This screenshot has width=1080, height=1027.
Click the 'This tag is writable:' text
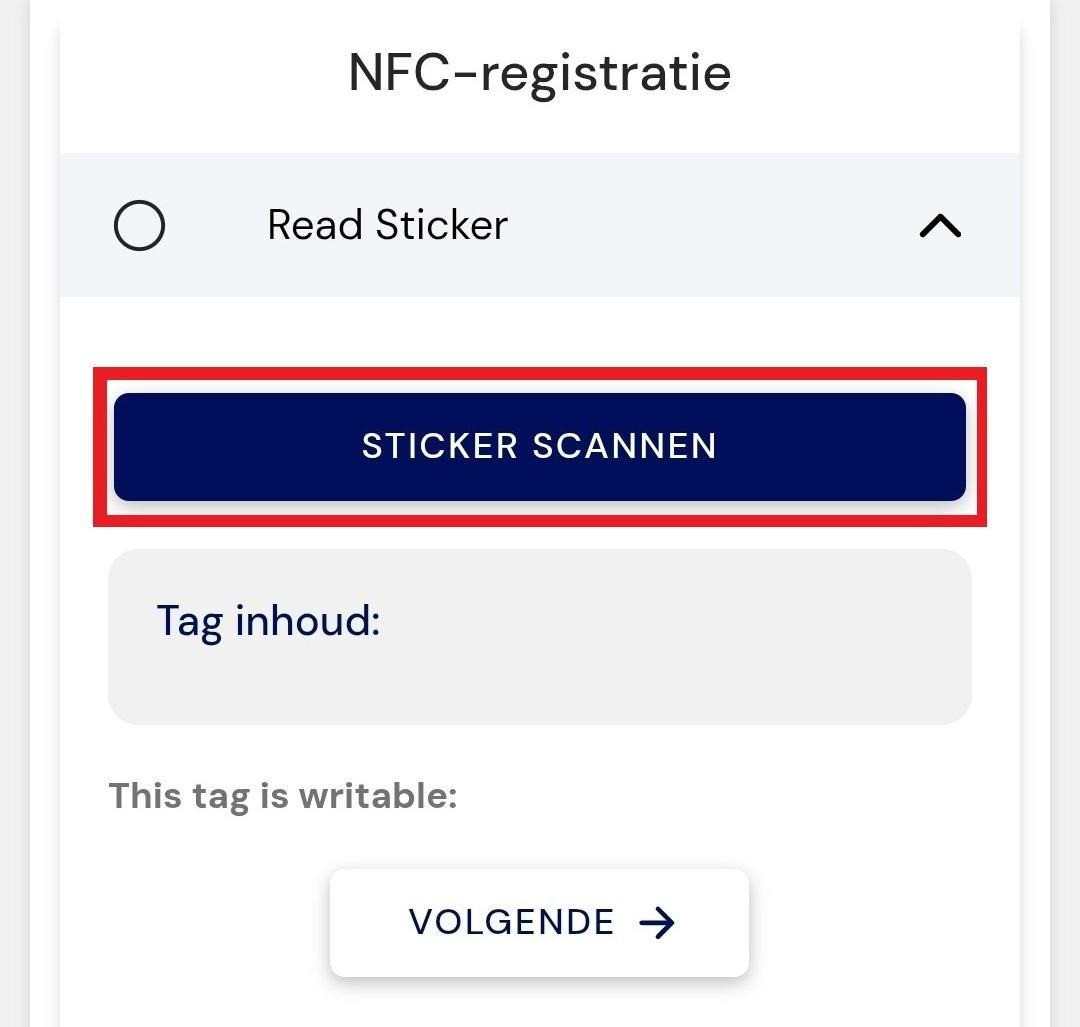tap(283, 796)
